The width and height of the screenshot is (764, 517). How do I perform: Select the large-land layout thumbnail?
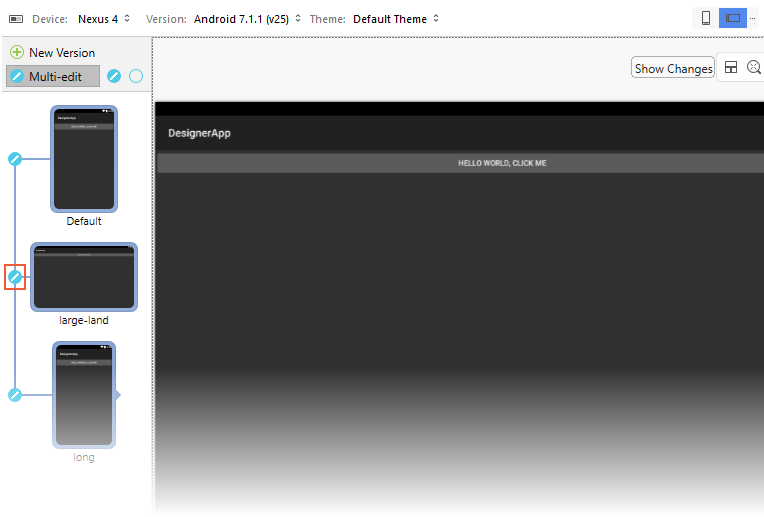tap(84, 277)
